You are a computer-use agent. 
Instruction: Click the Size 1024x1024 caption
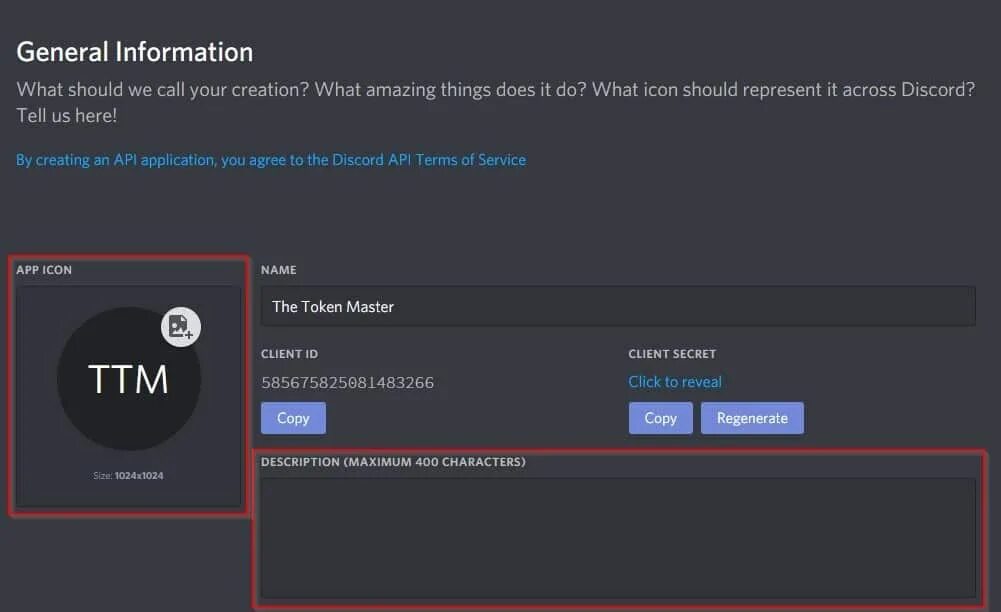pos(128,476)
